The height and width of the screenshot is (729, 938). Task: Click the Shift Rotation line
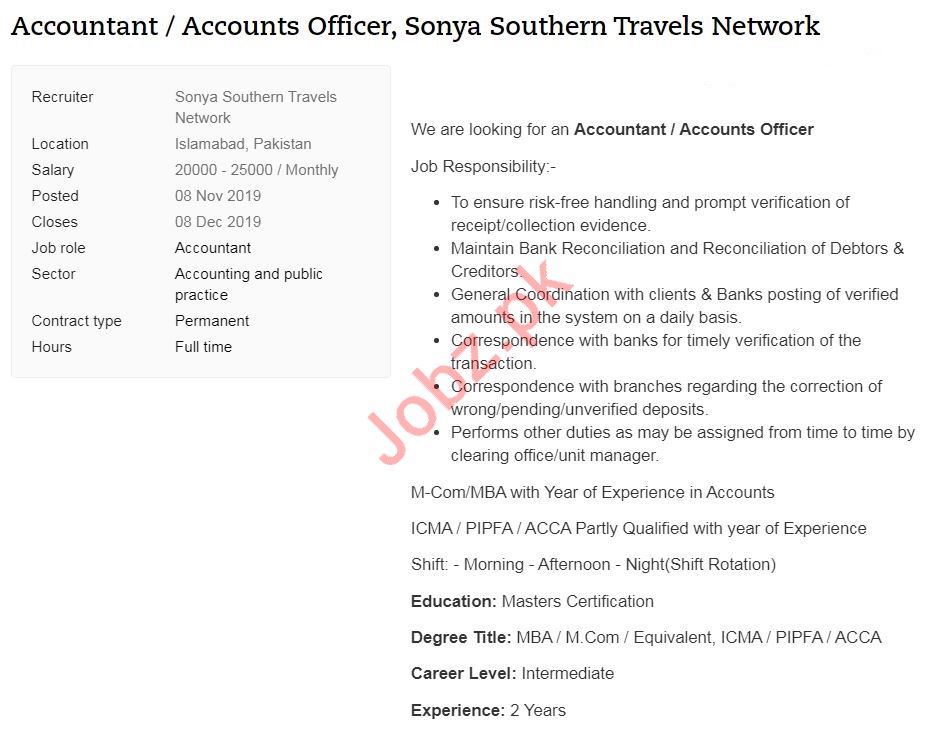coord(593,564)
